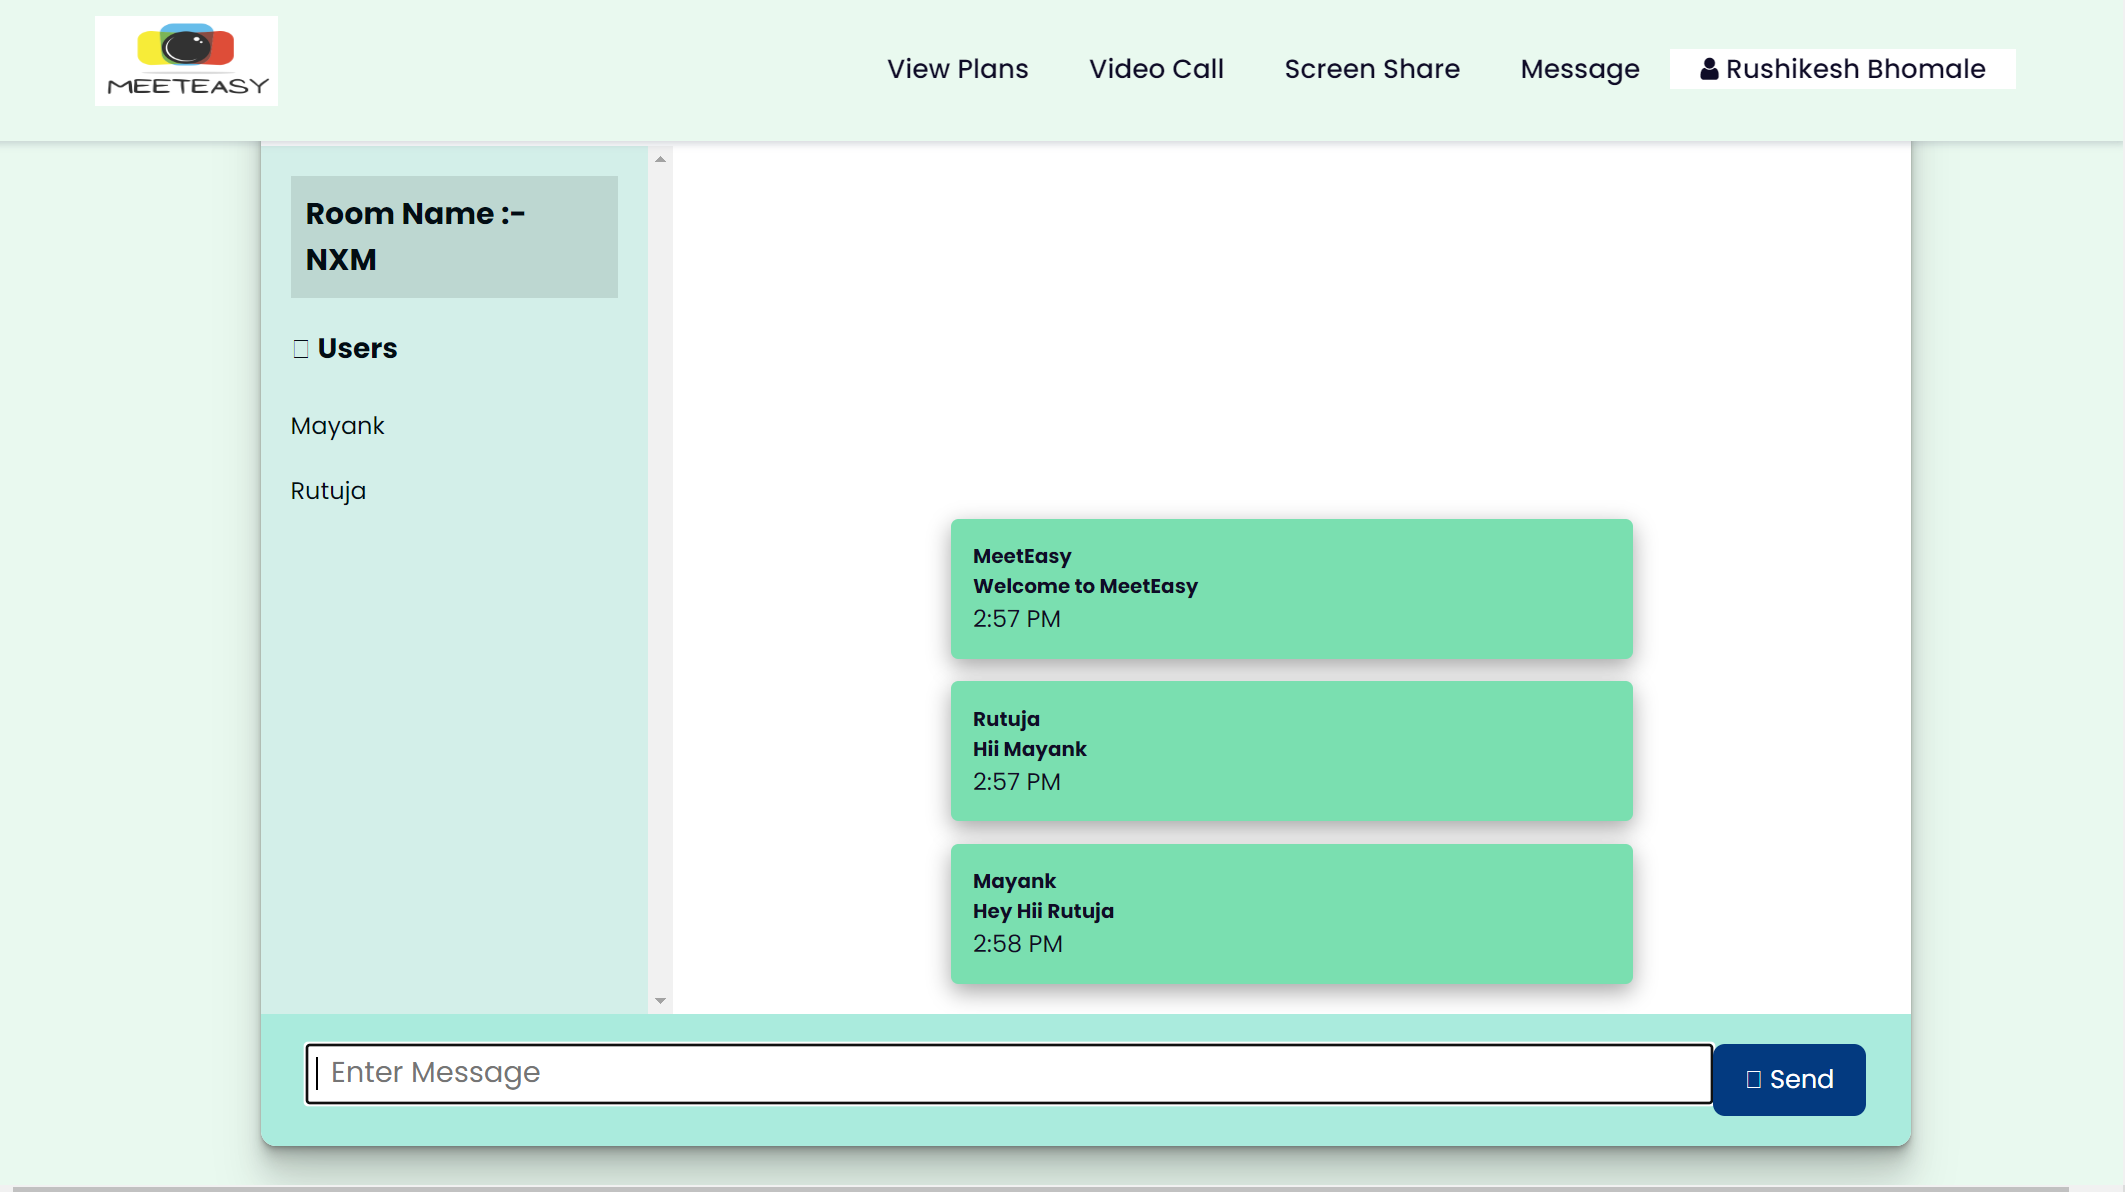
Task: Select user Rutuja in the sidebar
Action: pos(327,490)
